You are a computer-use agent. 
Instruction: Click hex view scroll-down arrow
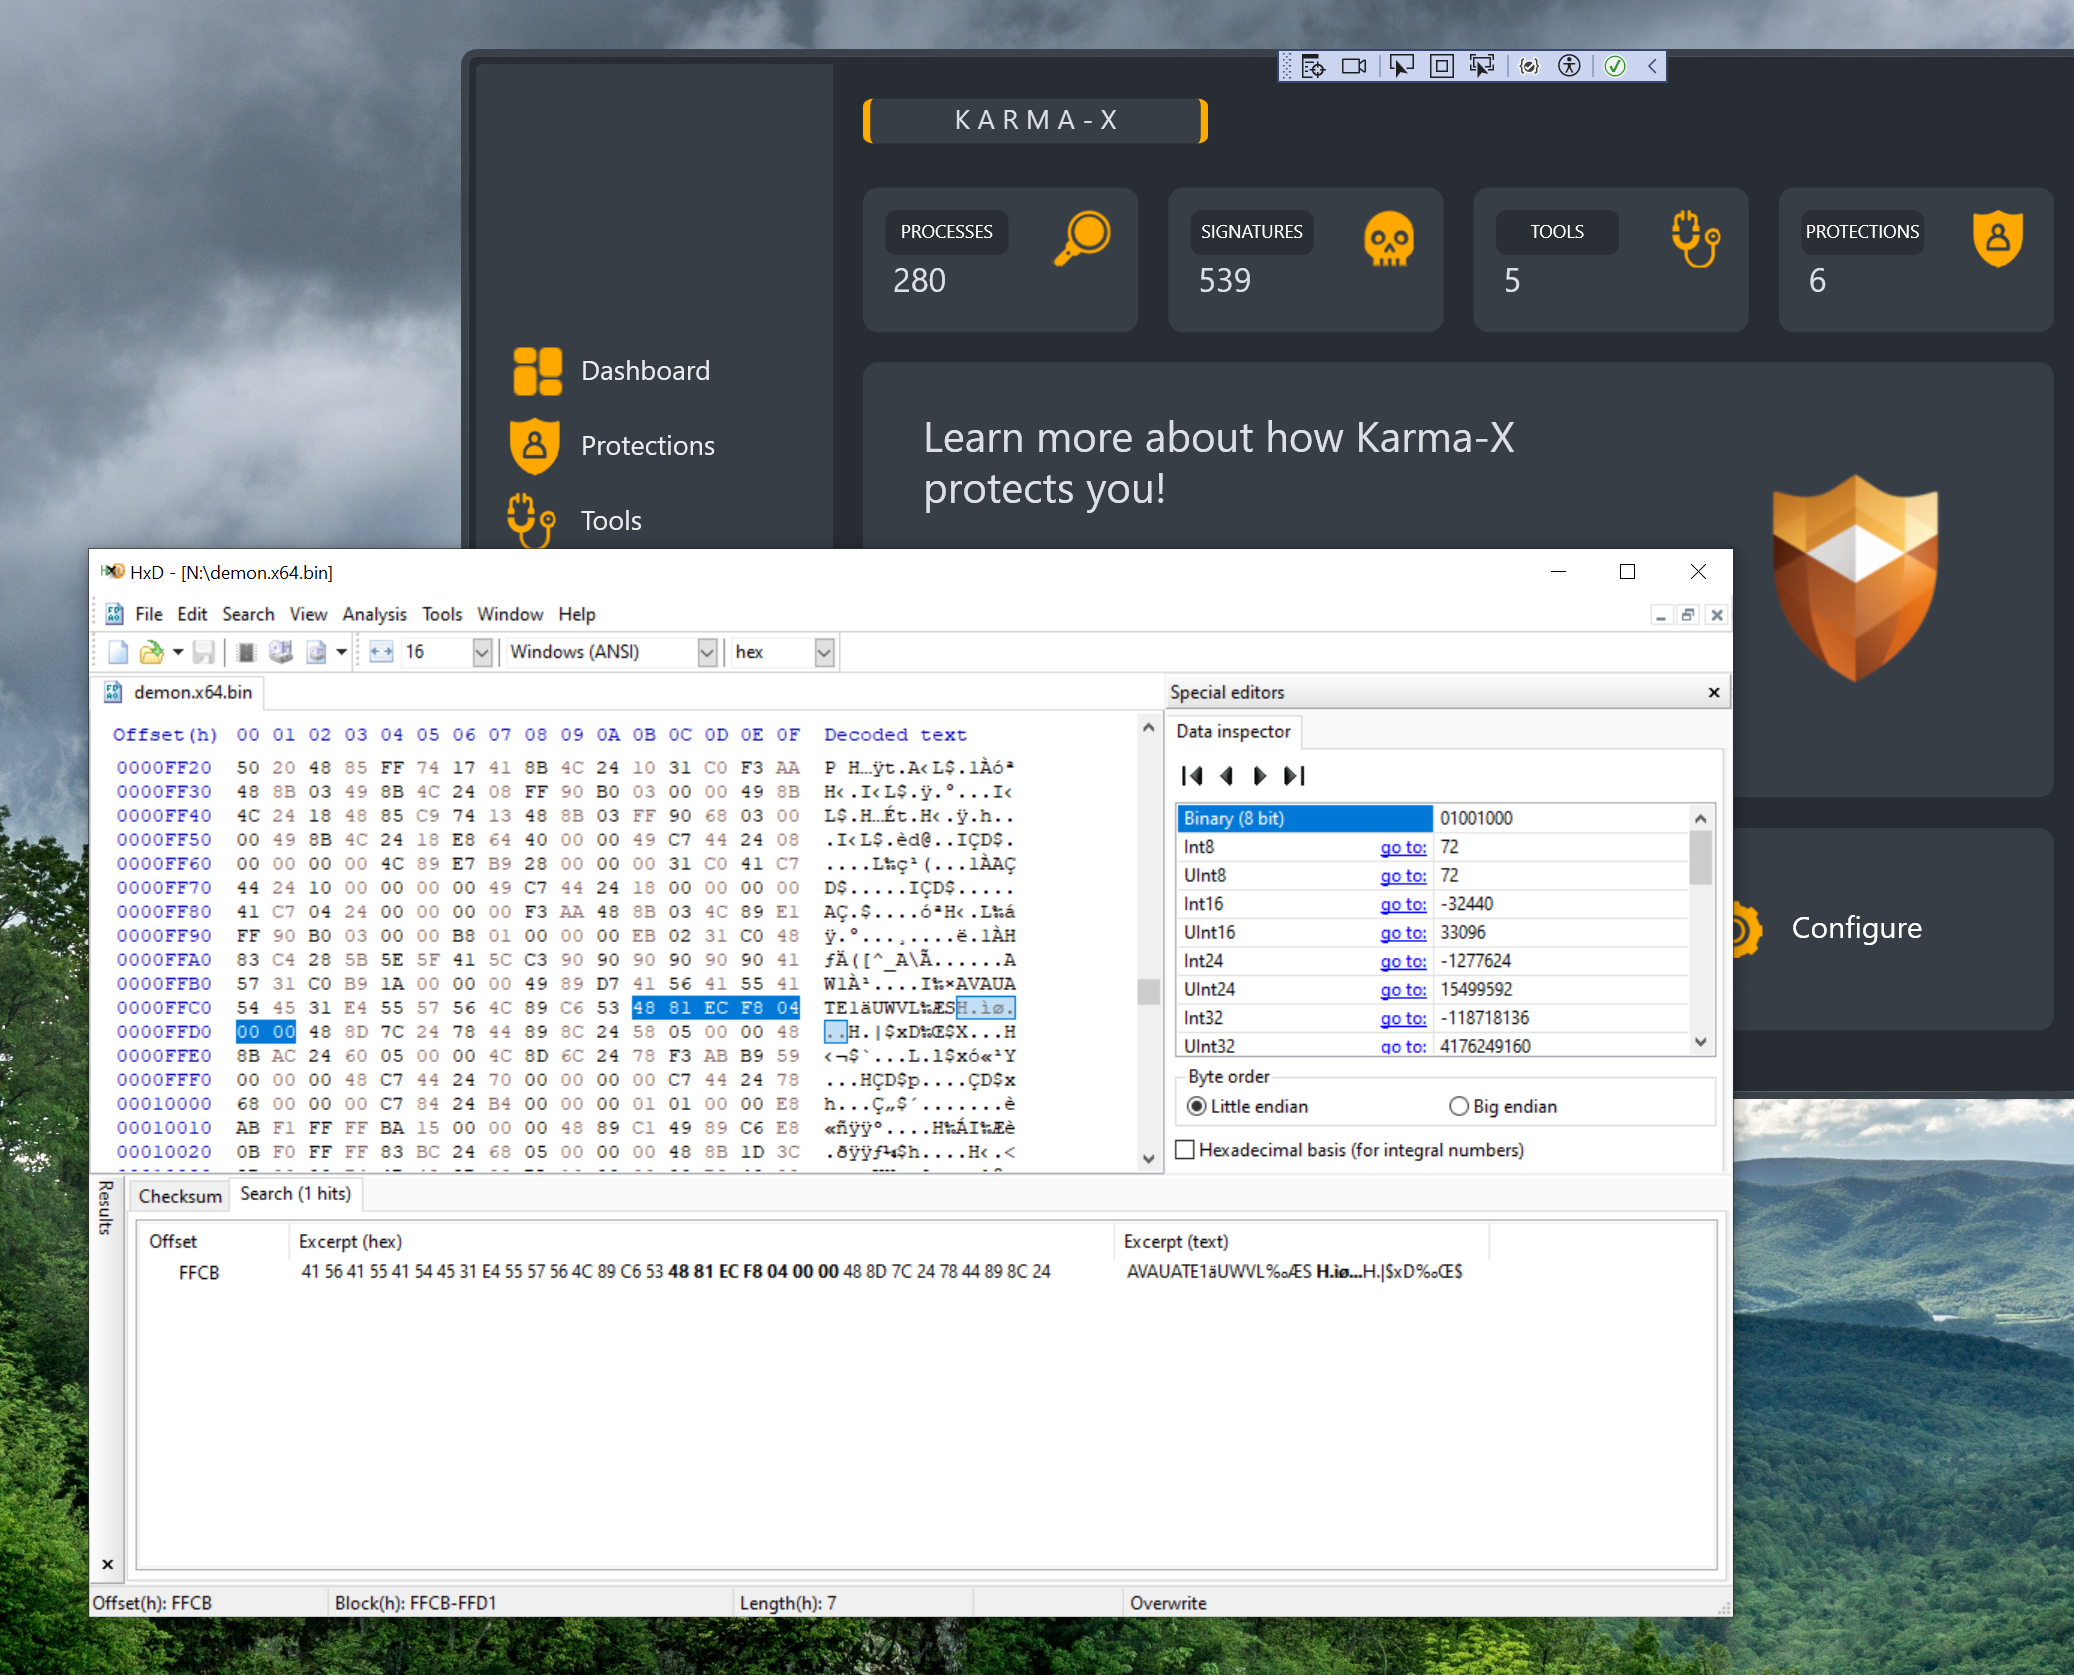1148,1158
